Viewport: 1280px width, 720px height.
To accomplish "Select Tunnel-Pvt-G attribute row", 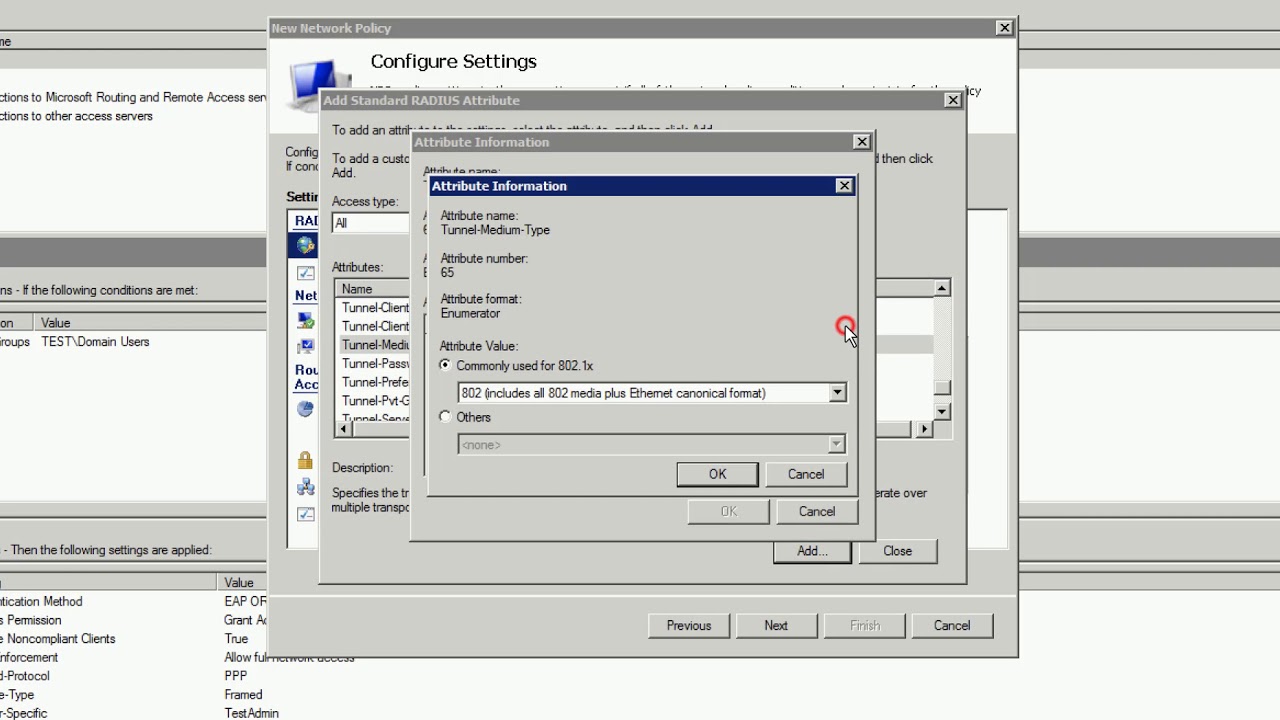I will (375, 401).
